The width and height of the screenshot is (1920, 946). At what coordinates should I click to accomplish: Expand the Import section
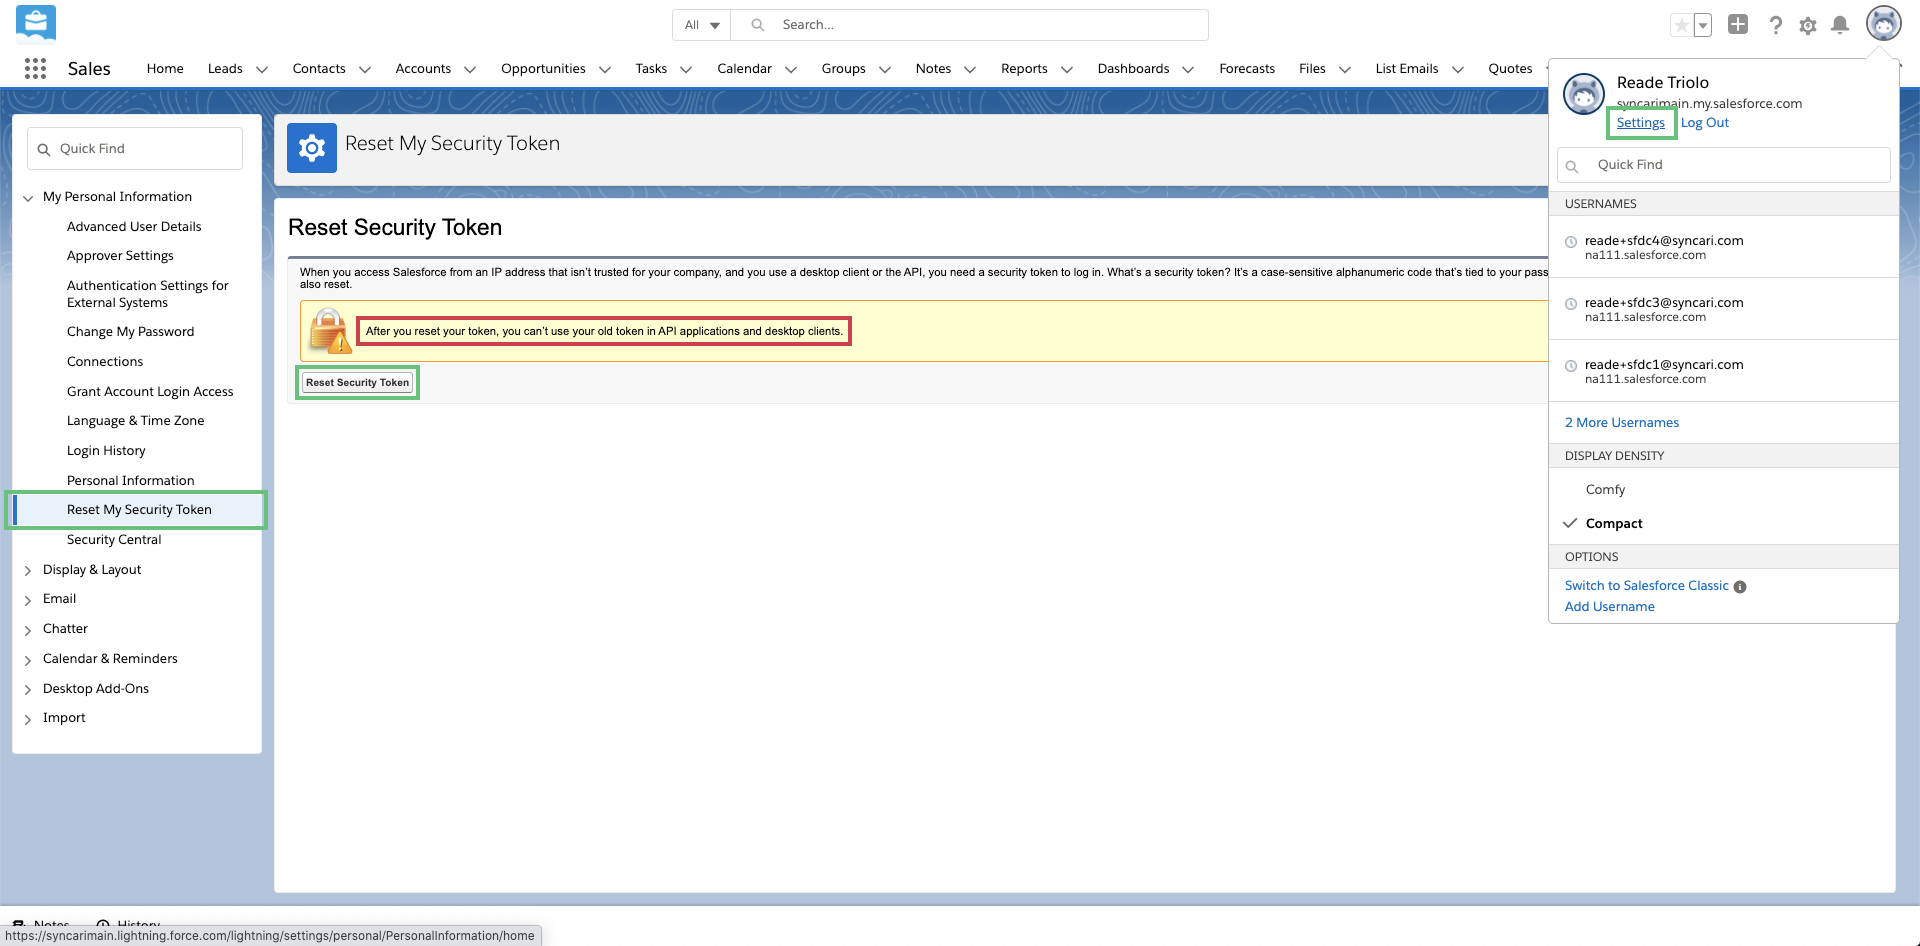coord(28,719)
